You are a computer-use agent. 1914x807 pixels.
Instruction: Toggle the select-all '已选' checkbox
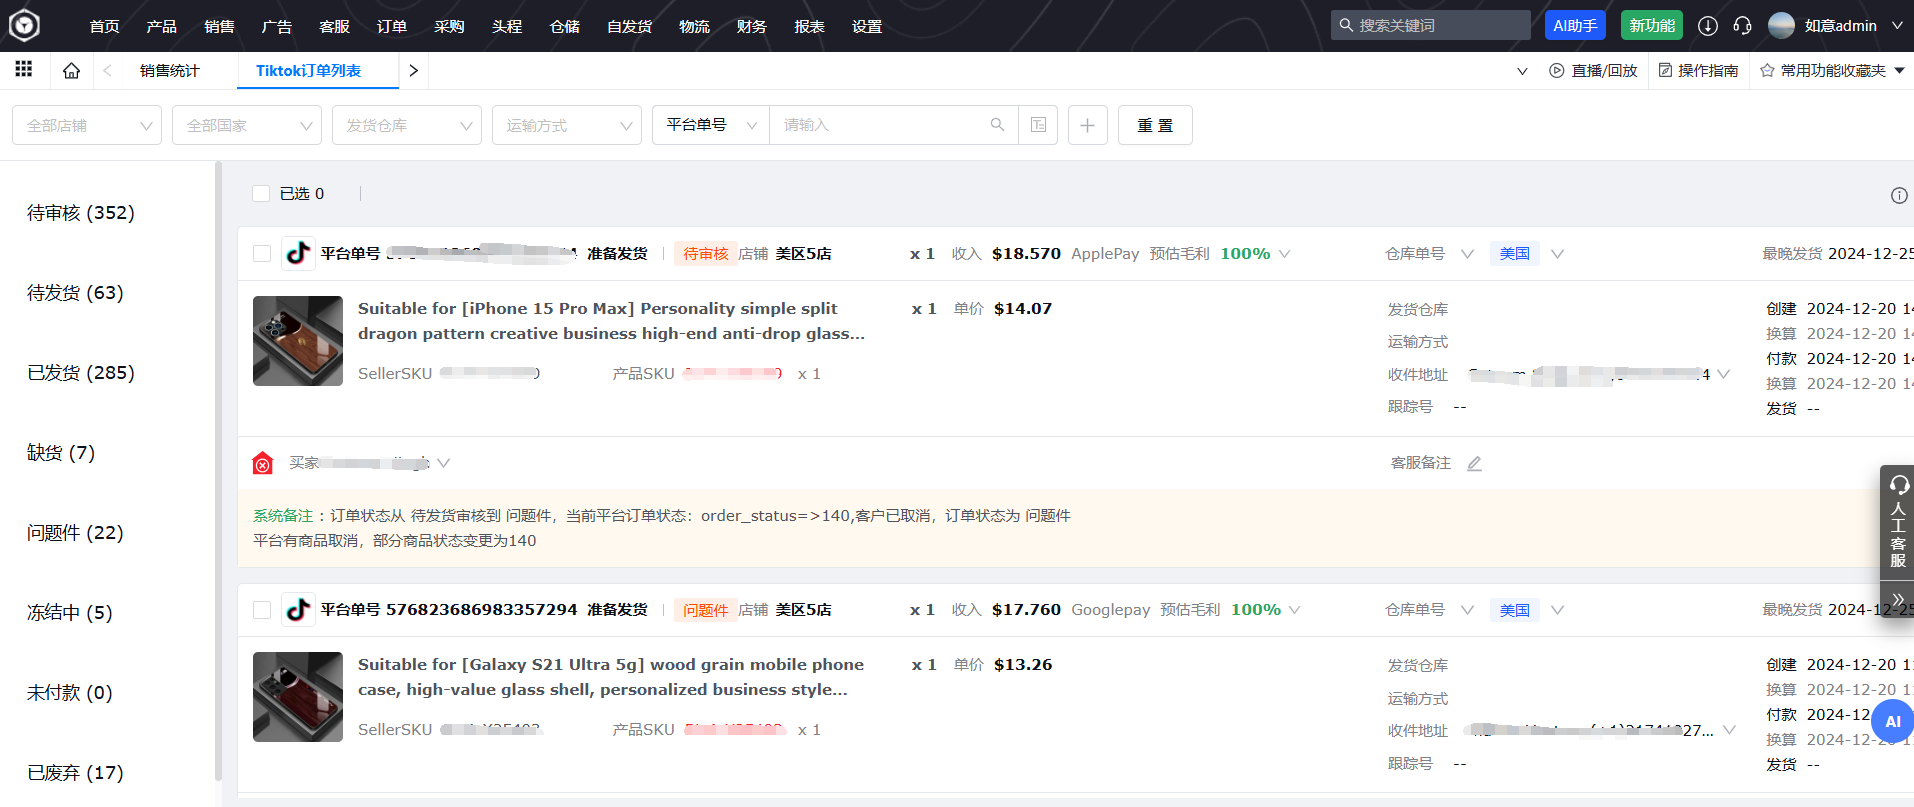261,194
